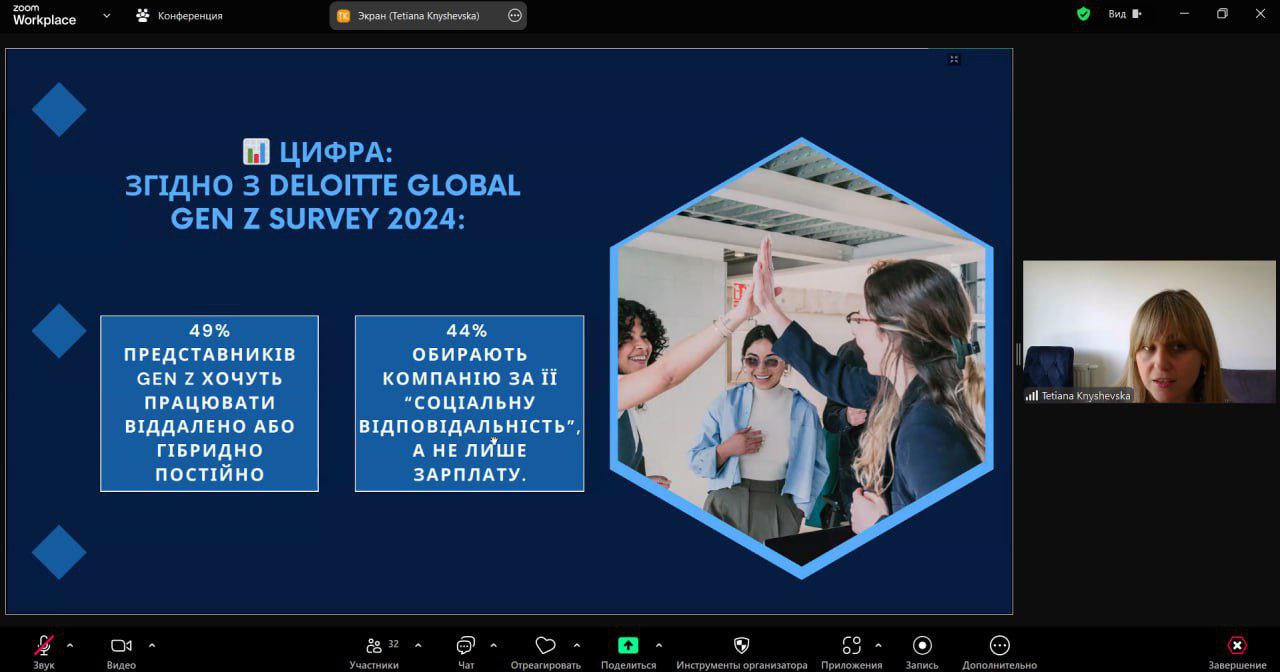Screen dimensions: 1280x672
Task: Open the Вид view menu
Action: tap(1123, 14)
